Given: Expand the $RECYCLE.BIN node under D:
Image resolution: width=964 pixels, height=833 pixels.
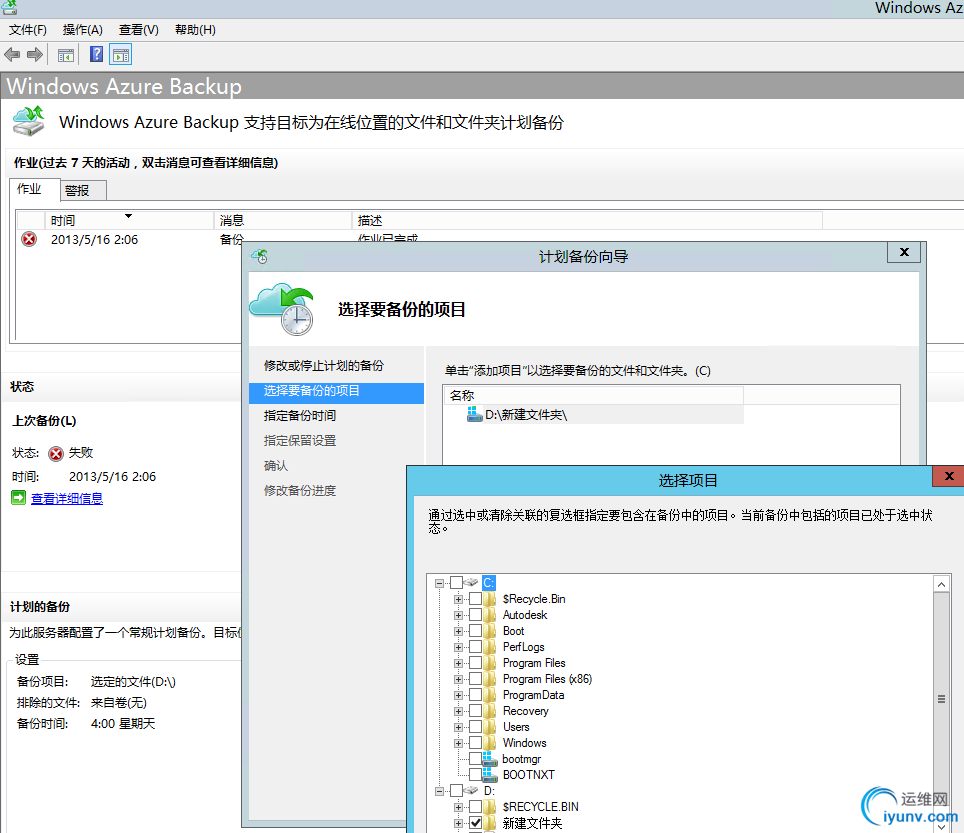Looking at the screenshot, I should [458, 807].
